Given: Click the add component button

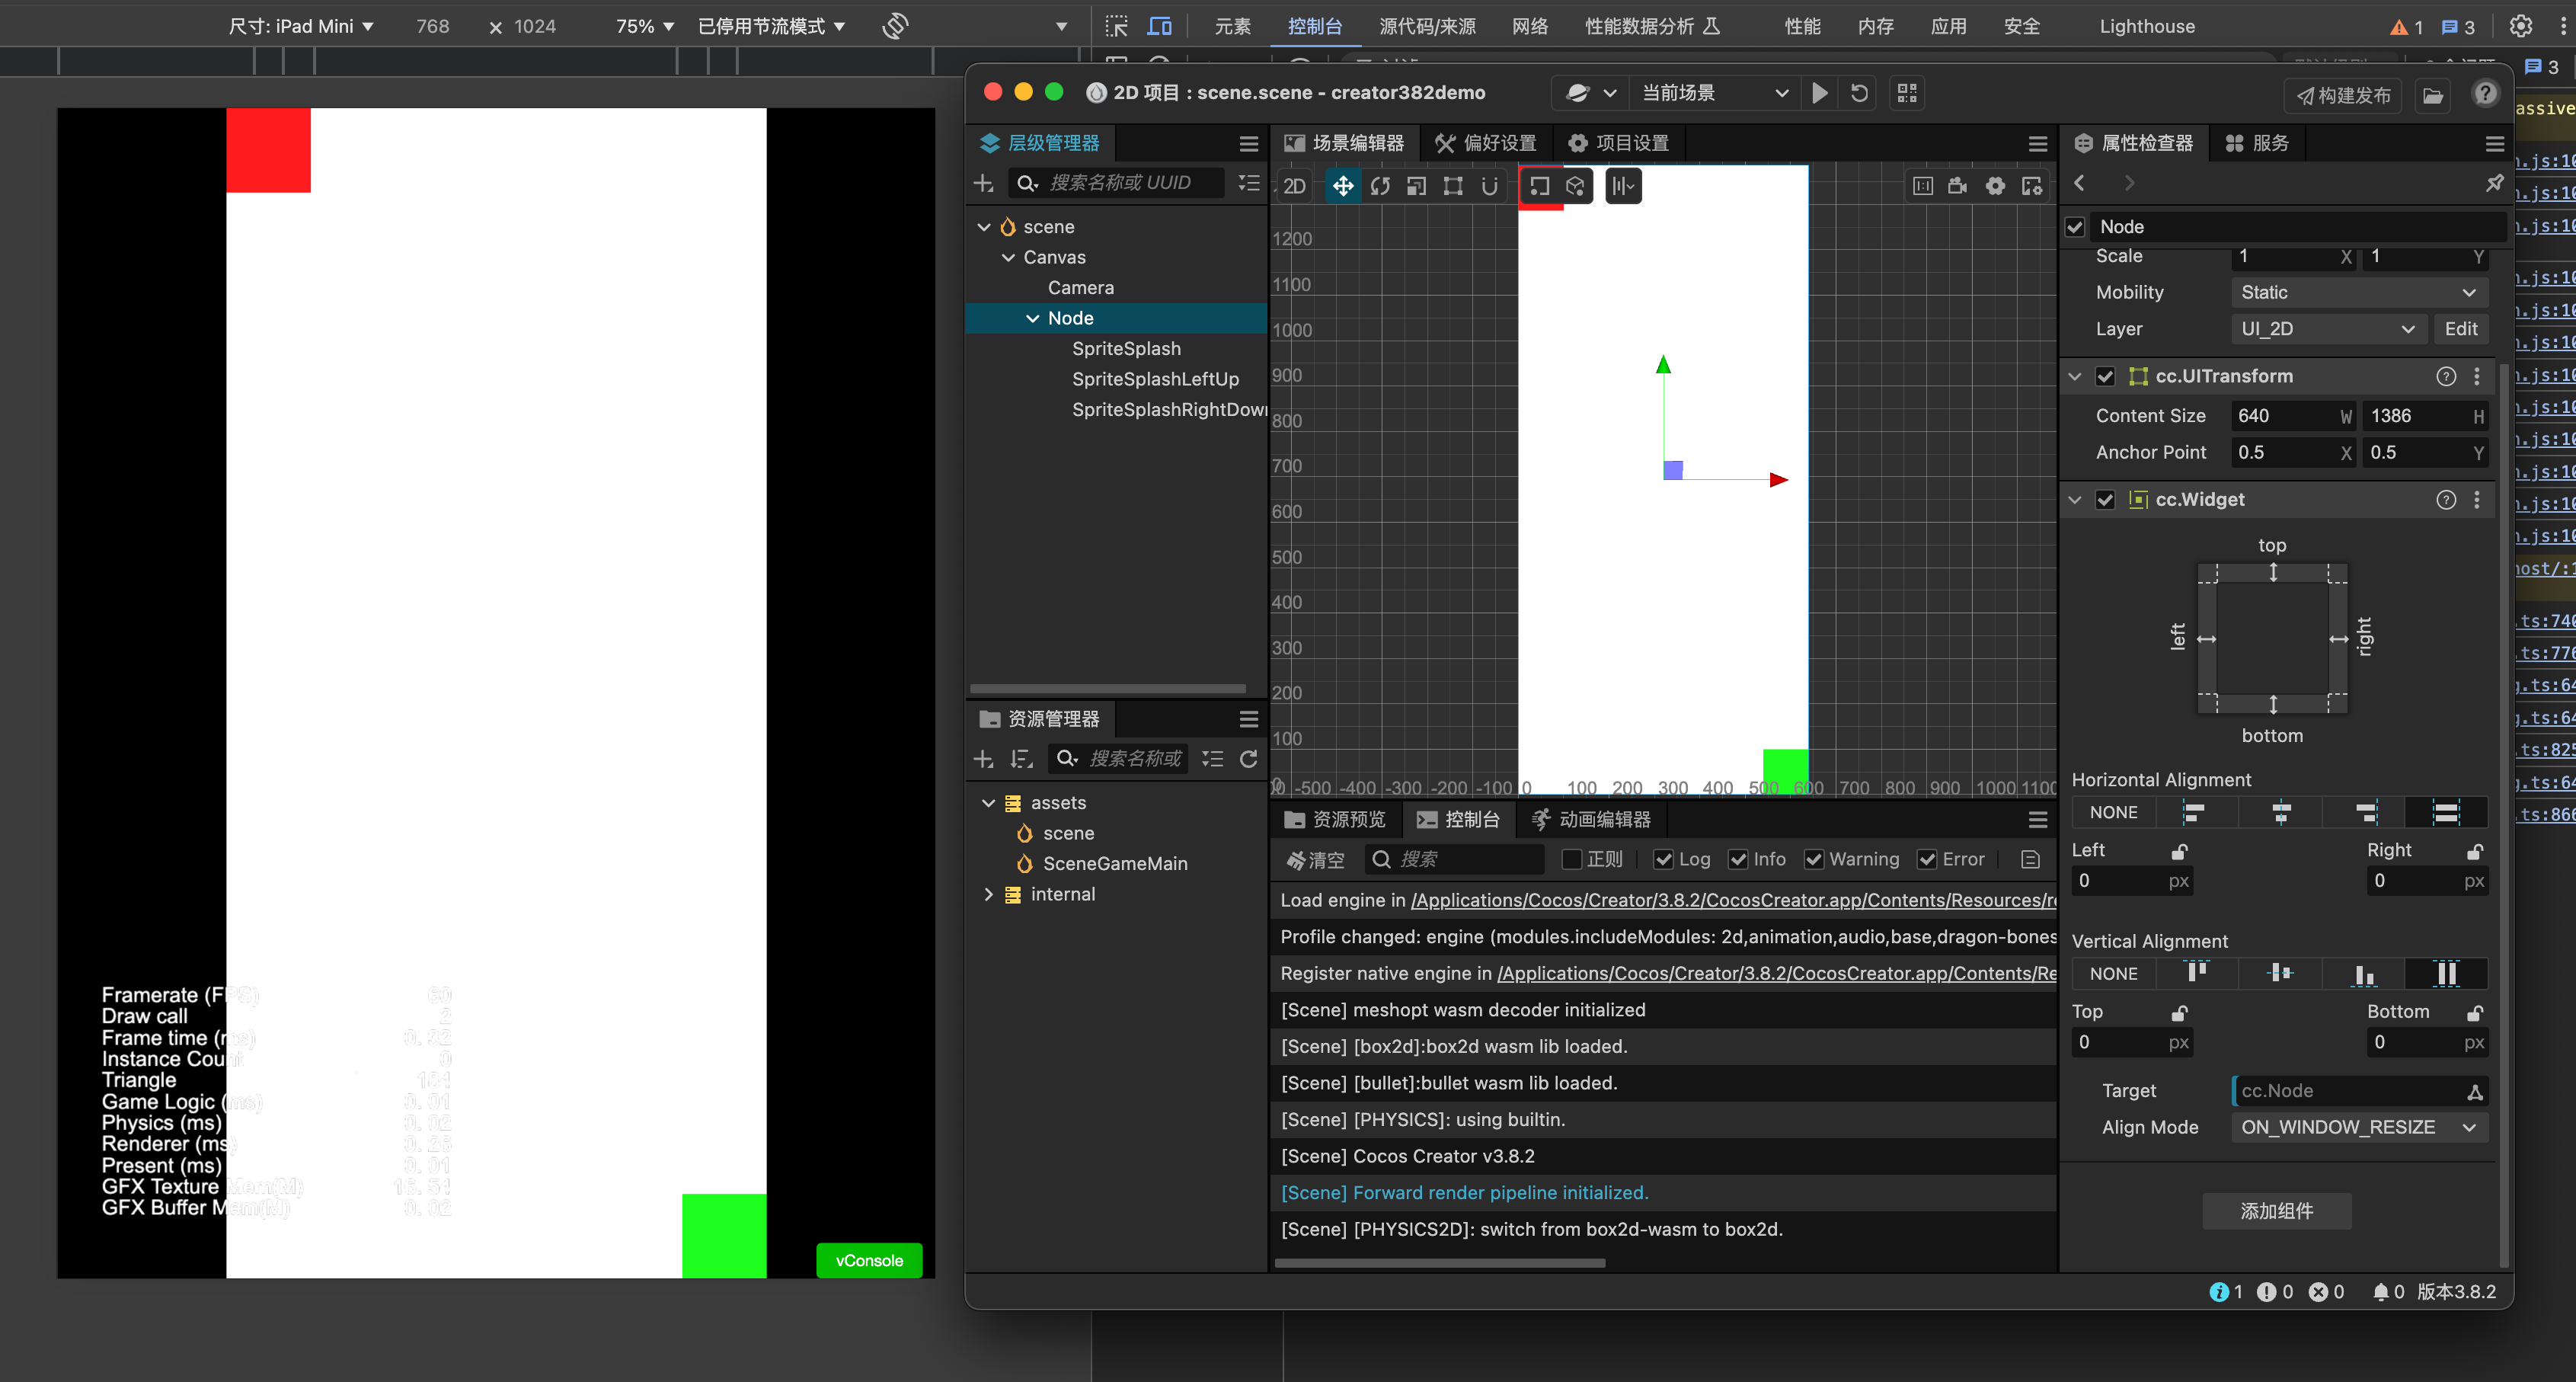Looking at the screenshot, I should coord(2275,1211).
